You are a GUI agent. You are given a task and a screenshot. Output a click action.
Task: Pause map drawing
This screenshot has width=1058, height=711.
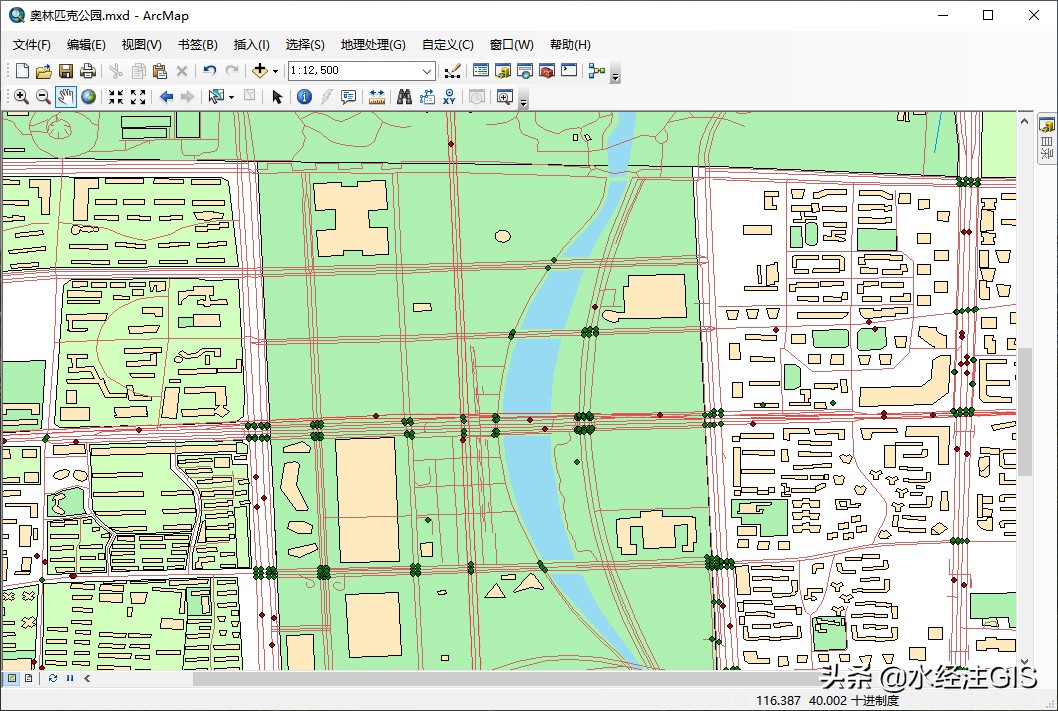click(70, 678)
